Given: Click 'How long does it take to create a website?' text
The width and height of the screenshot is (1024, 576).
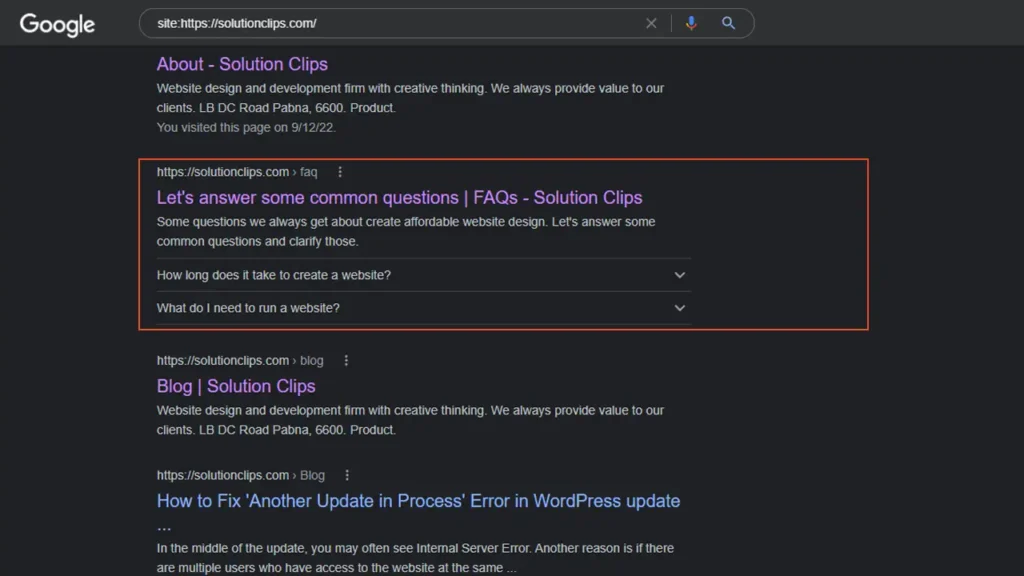Looking at the screenshot, I should click(274, 275).
